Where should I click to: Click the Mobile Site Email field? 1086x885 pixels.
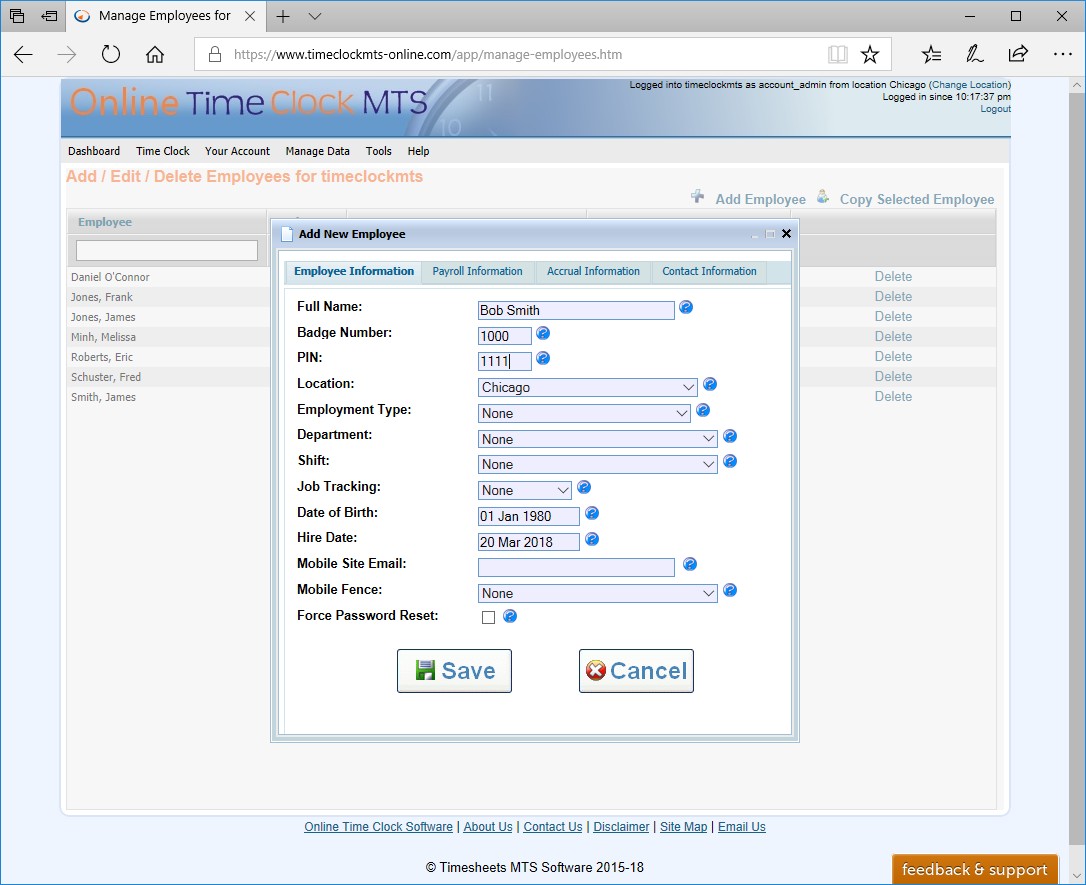(576, 567)
